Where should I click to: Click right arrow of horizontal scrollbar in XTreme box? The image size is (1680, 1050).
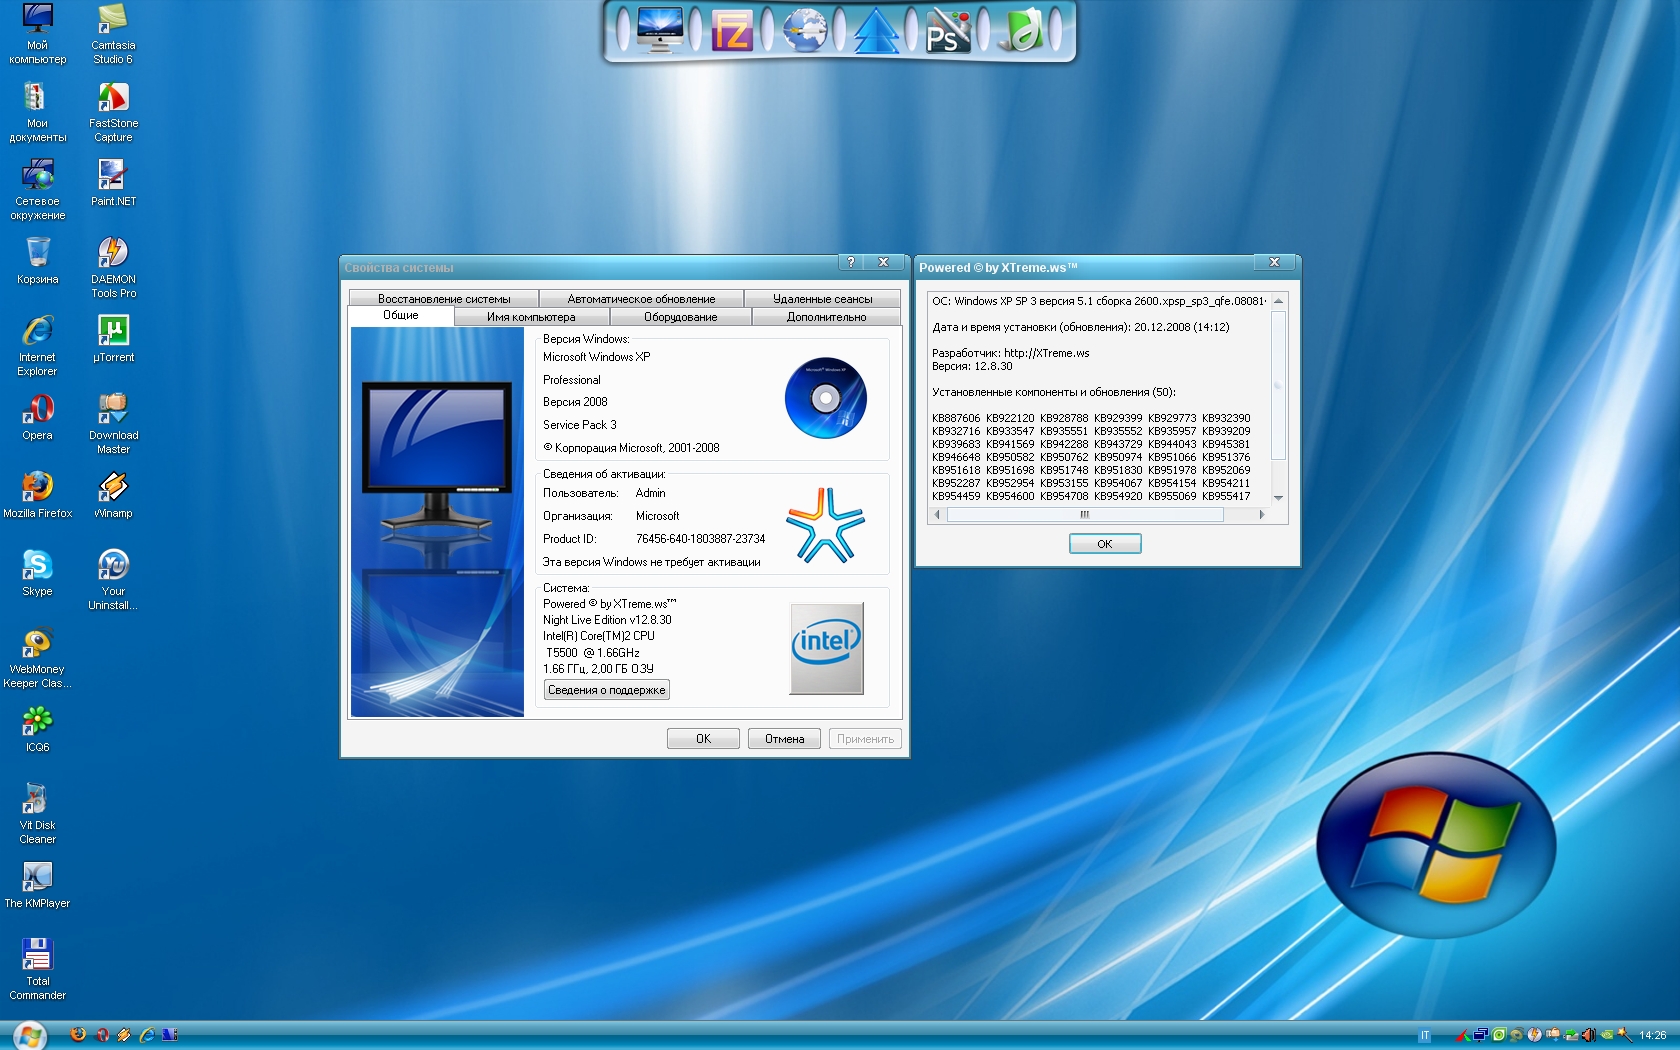click(1262, 514)
